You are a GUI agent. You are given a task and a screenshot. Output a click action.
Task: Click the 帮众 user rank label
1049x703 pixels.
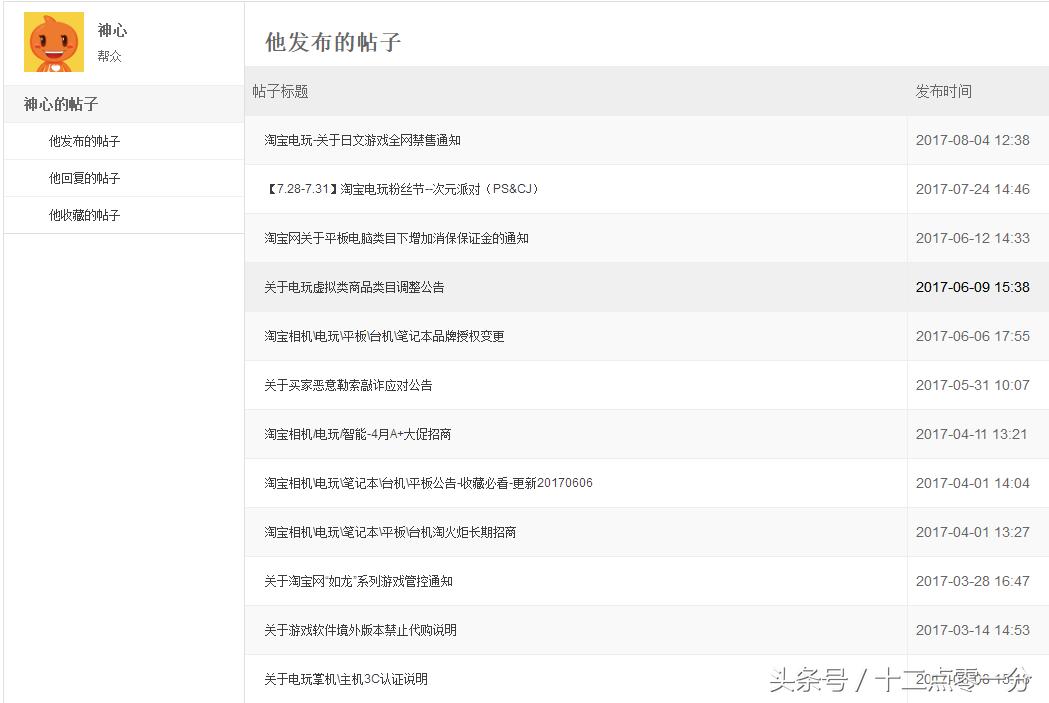click(x=110, y=56)
